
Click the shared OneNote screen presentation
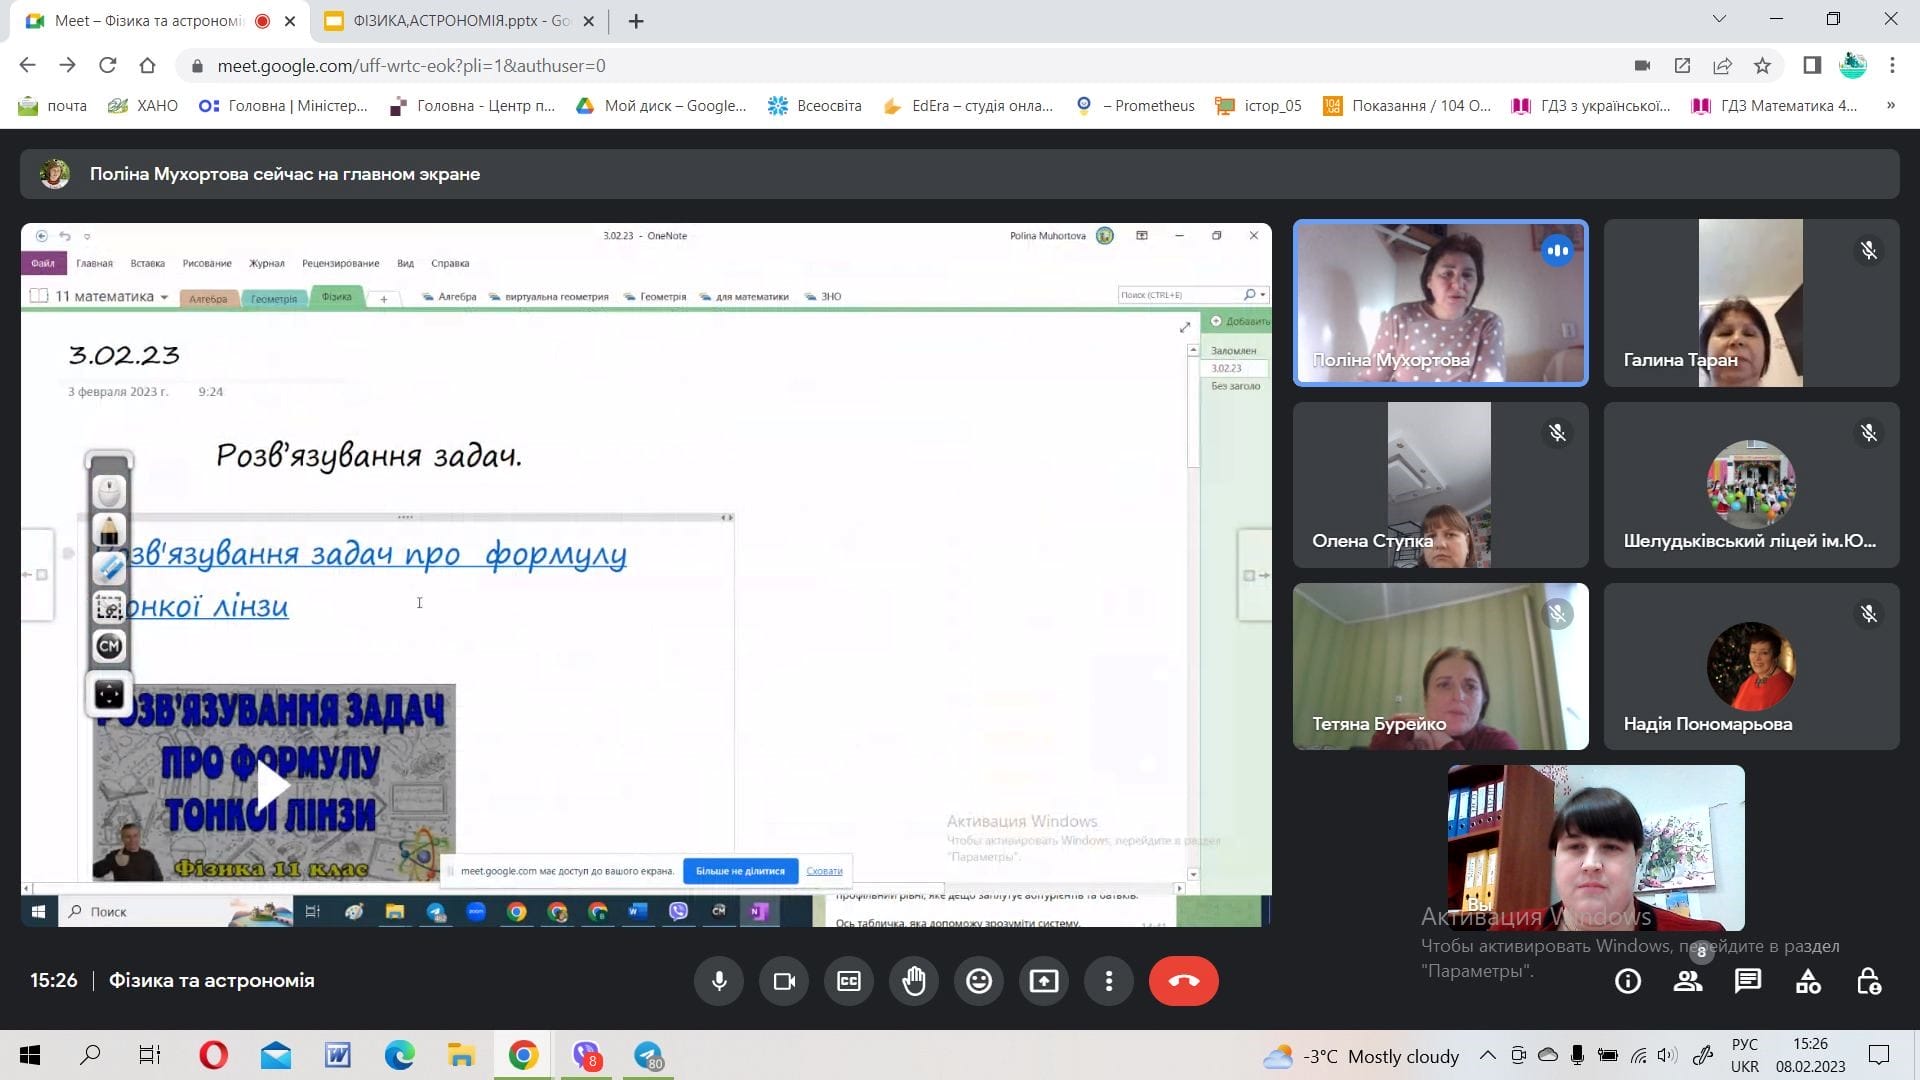[646, 574]
